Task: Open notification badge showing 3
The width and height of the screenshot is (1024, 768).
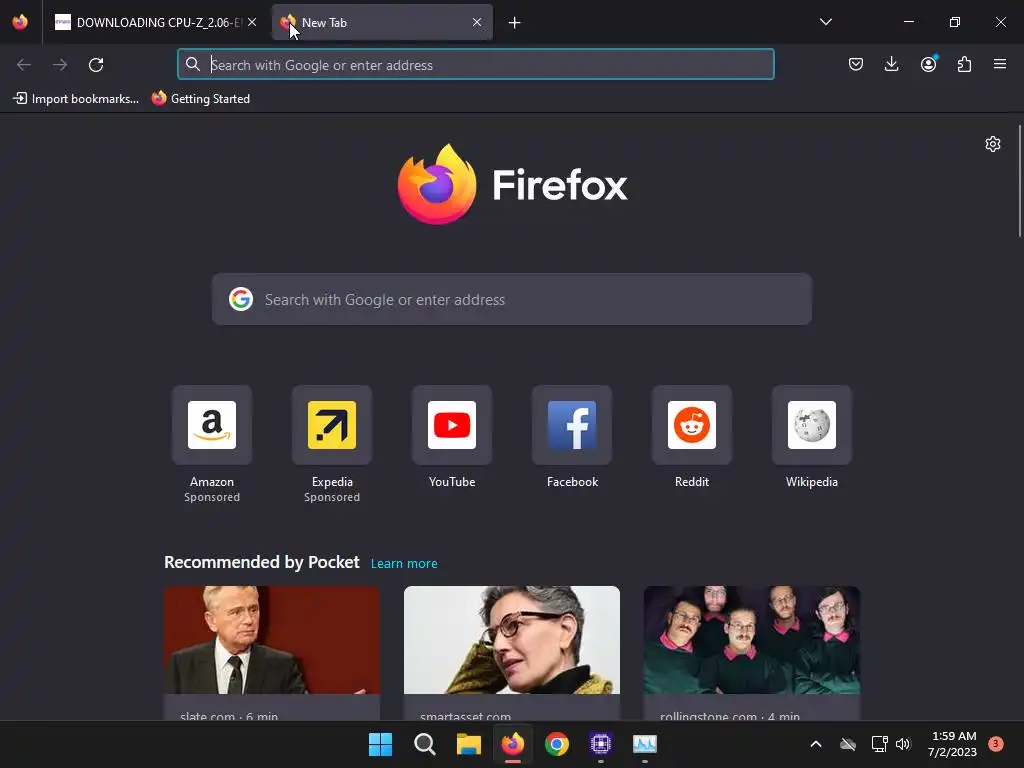Action: [x=996, y=744]
